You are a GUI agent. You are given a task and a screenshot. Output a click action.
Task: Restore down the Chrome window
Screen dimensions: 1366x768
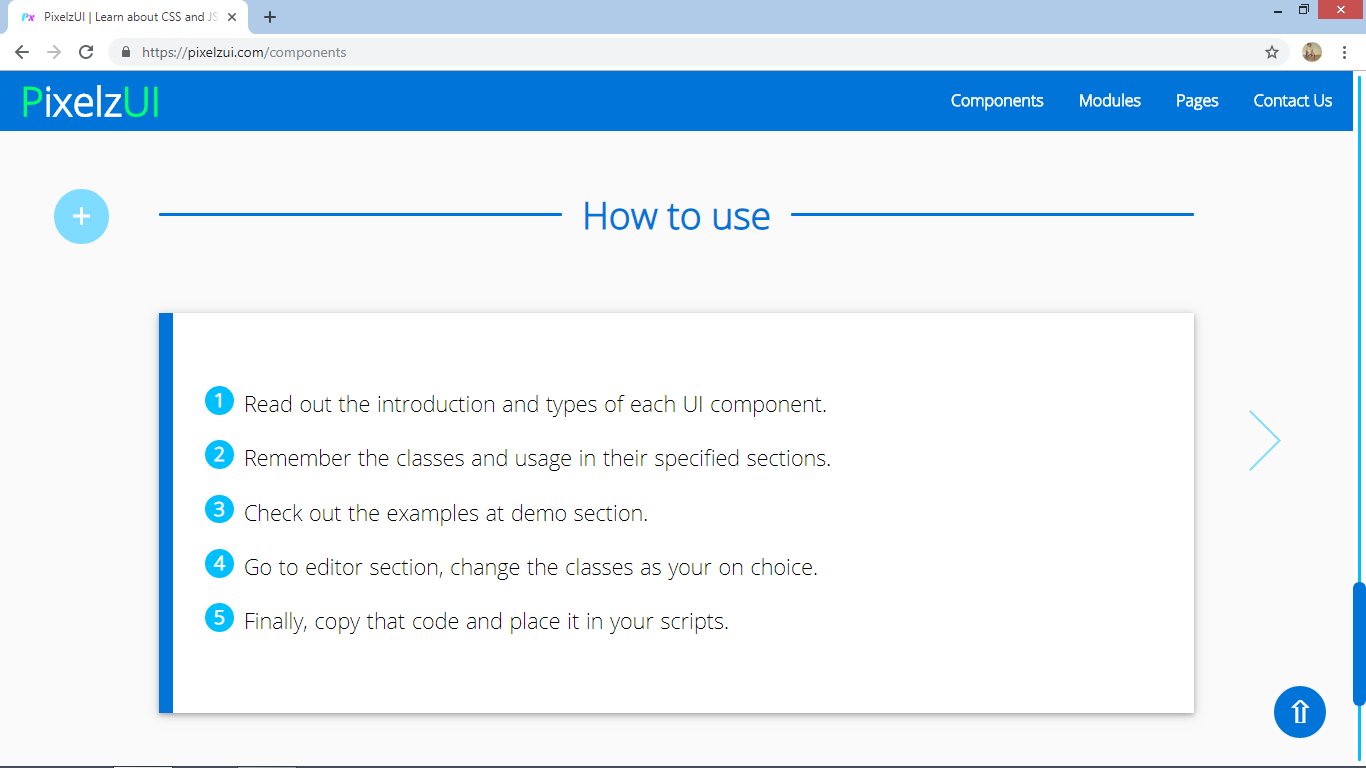1304,10
